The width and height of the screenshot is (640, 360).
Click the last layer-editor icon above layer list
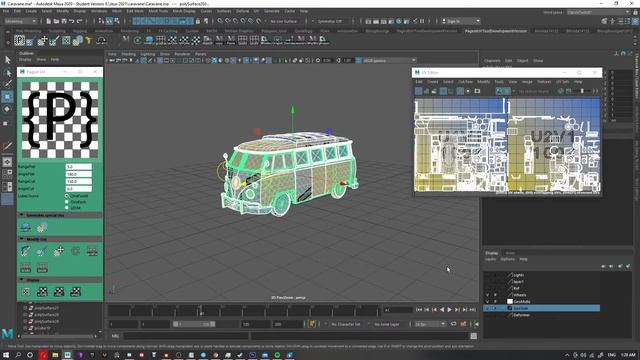(628, 266)
